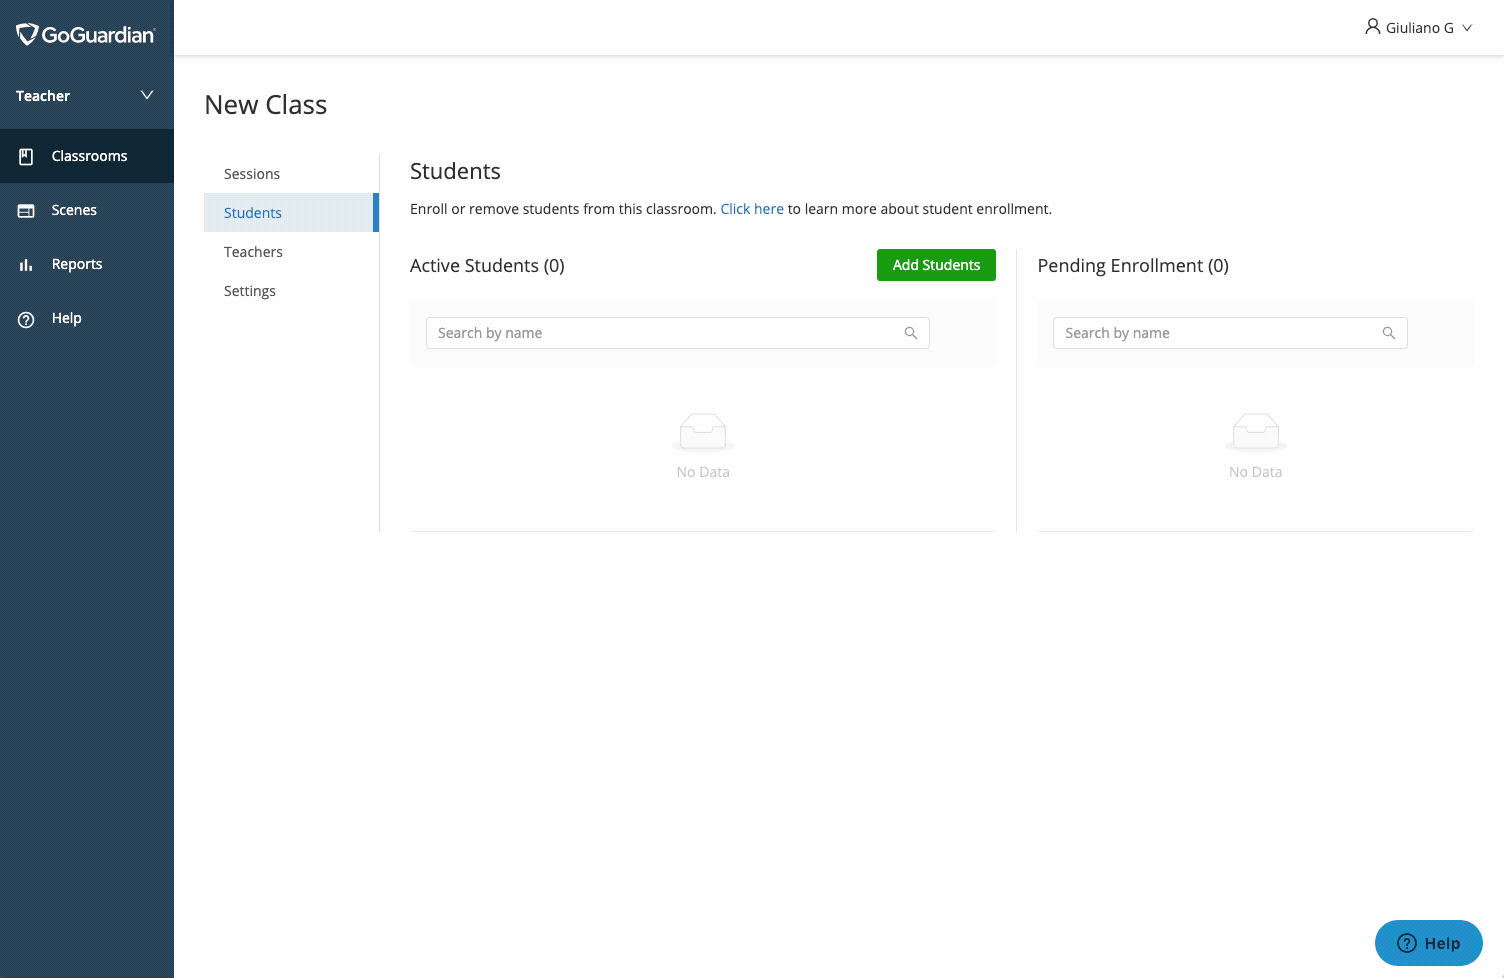Viewport: 1504px width, 978px height.
Task: Switch to the Sessions tab
Action: click(251, 173)
